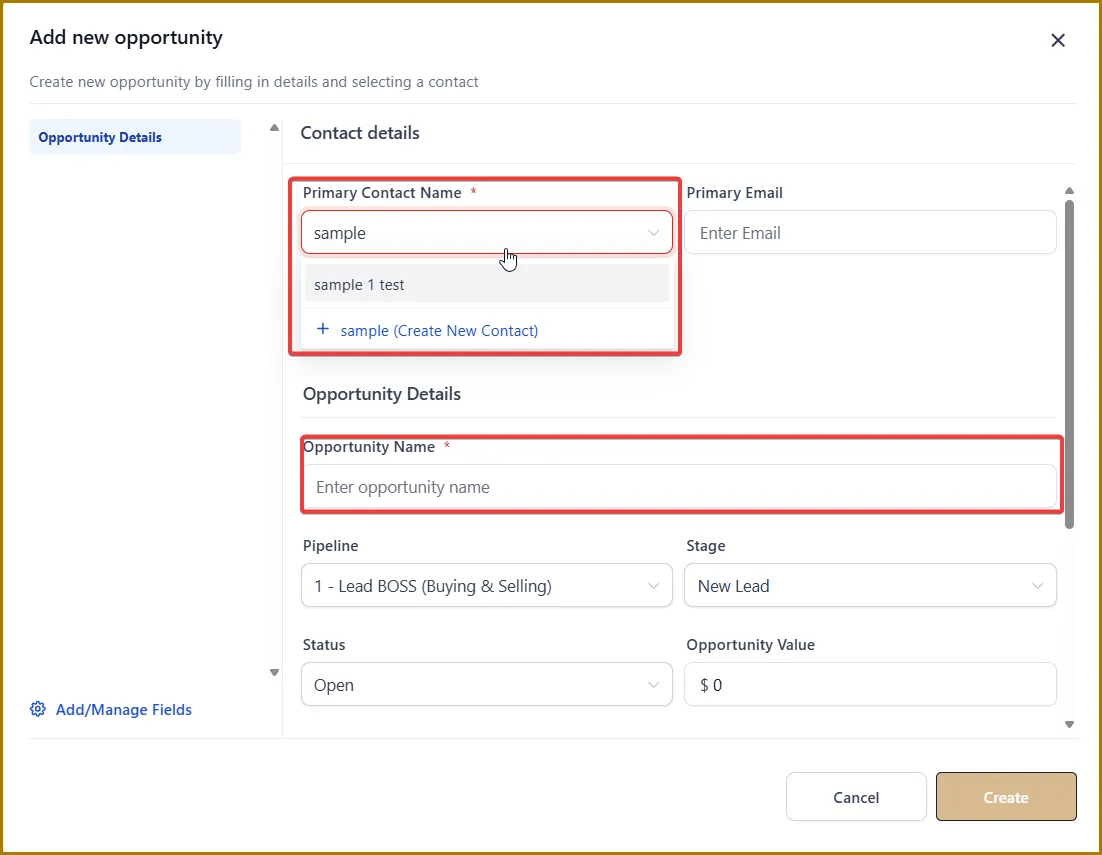Image resolution: width=1102 pixels, height=855 pixels.
Task: Click the form scrollbar's top arrow
Action: (1069, 190)
